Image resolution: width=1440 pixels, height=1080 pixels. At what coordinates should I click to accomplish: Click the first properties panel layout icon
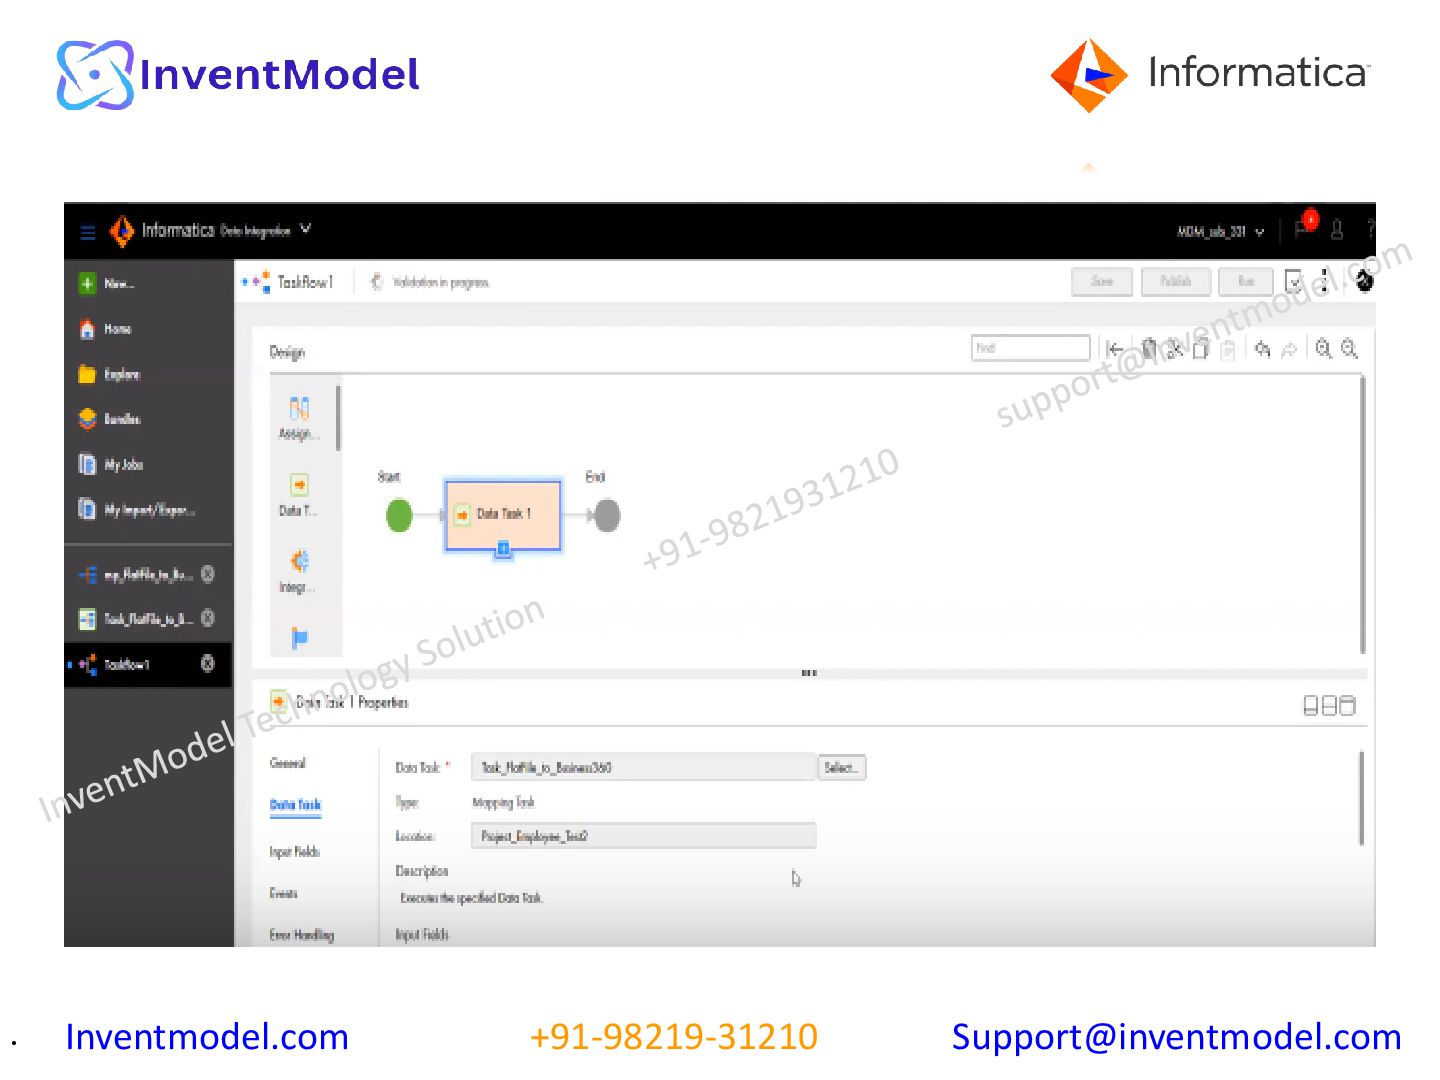coord(1311,706)
